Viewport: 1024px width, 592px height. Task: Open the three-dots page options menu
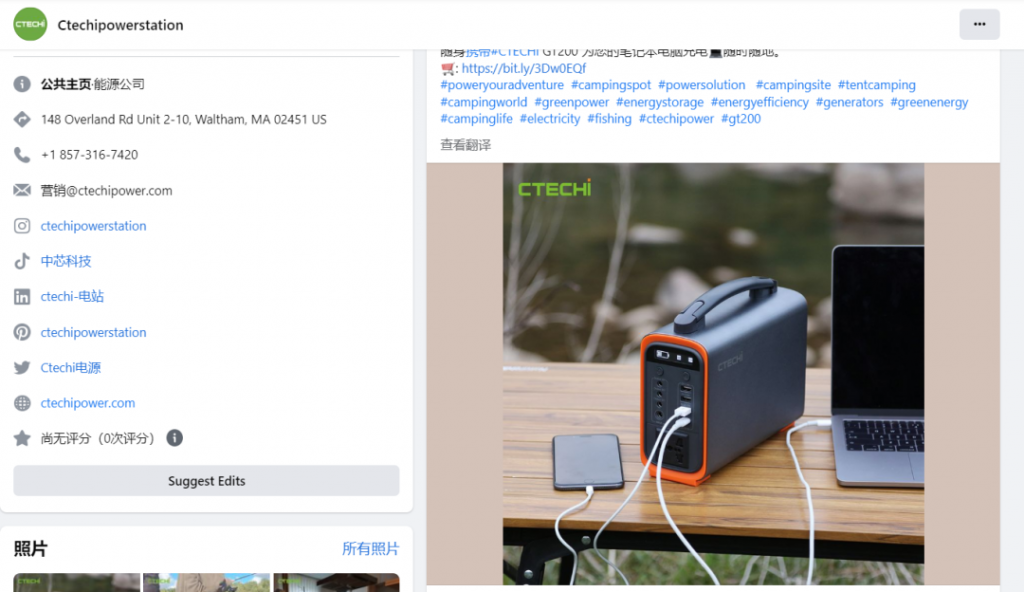pos(979,24)
